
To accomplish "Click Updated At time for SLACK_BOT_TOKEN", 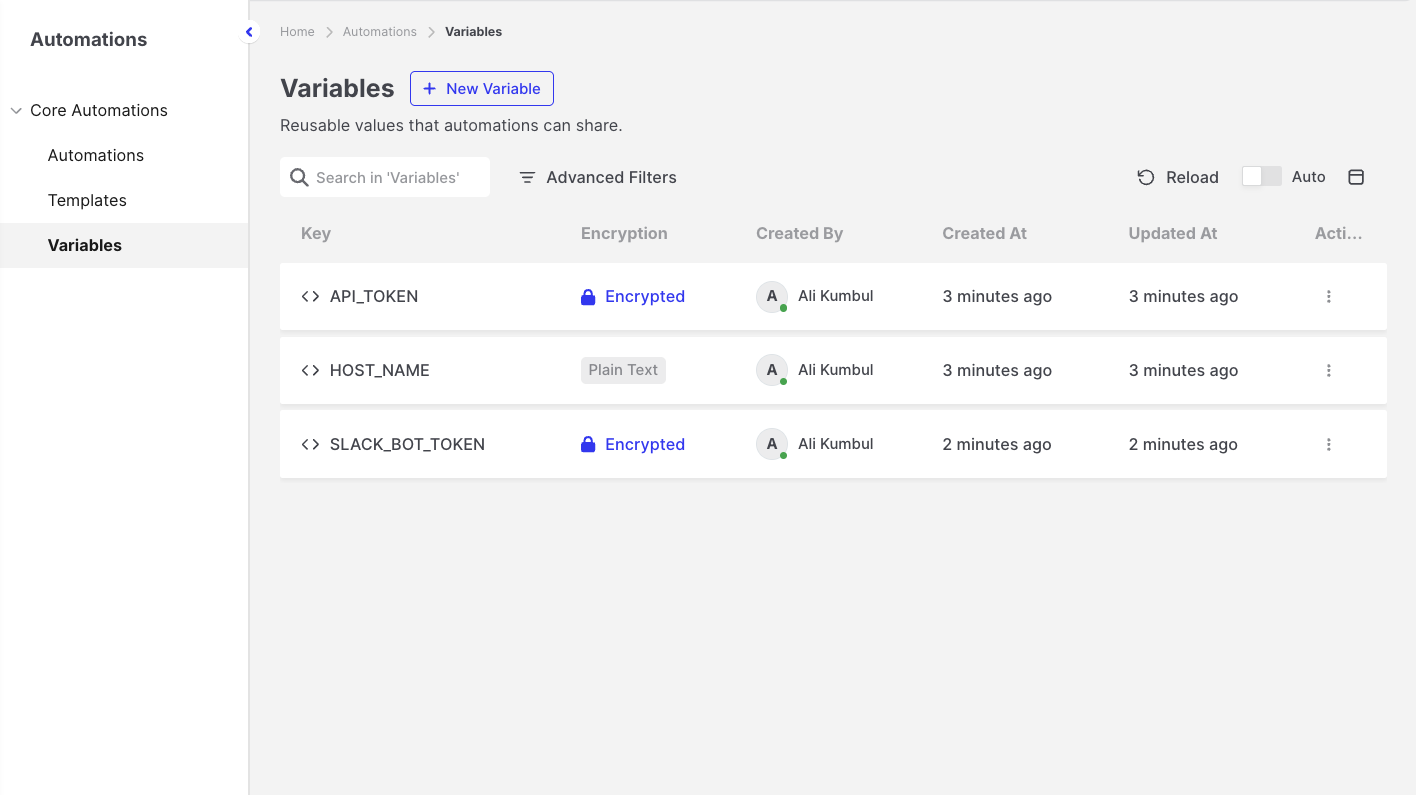I will click(1183, 444).
